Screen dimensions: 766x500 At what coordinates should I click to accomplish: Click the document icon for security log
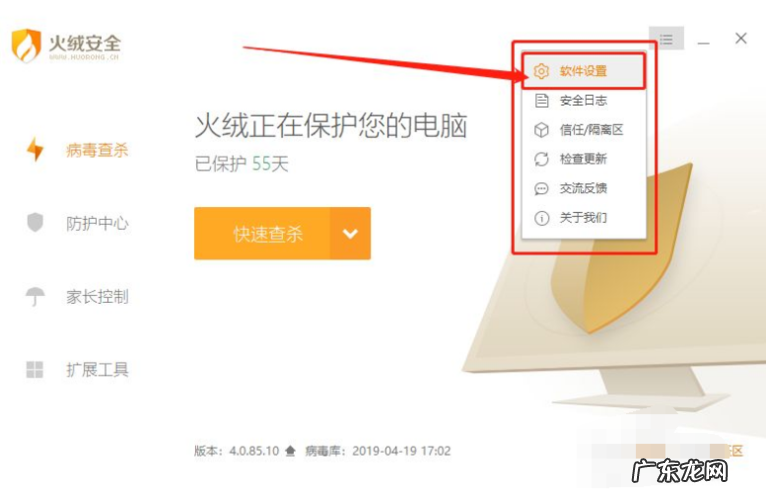click(x=541, y=101)
